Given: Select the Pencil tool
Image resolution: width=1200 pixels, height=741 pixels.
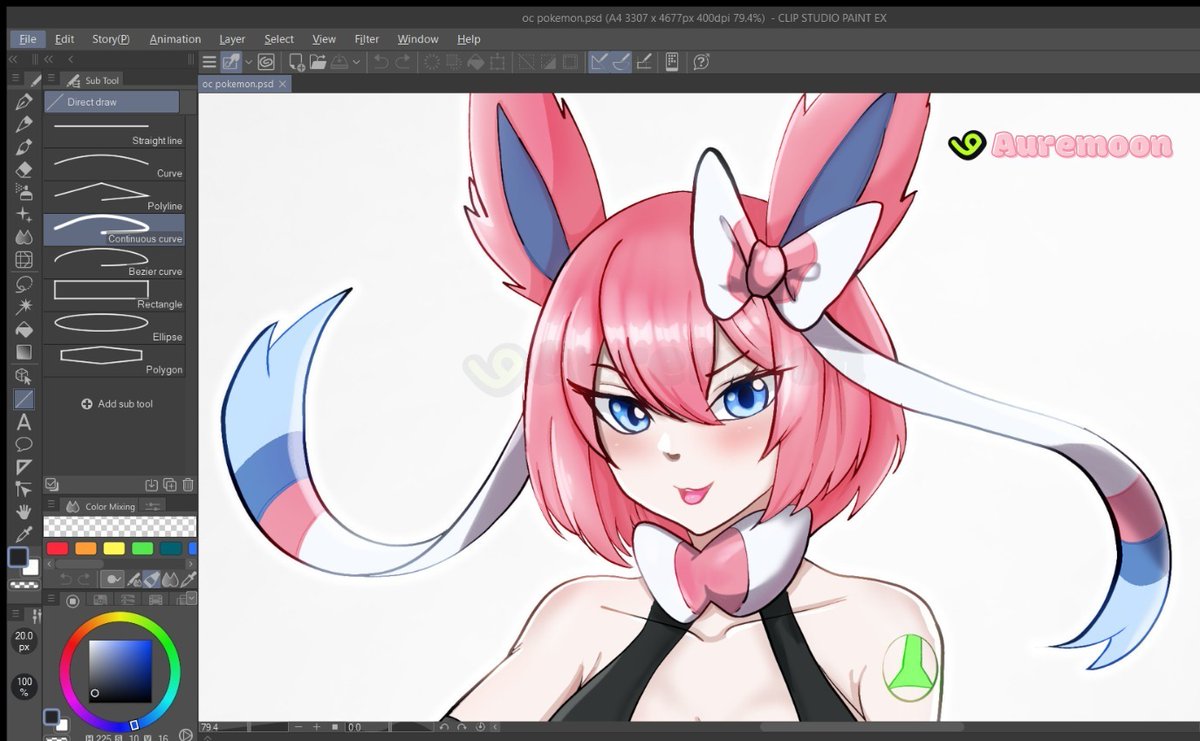Looking at the screenshot, I should click(24, 124).
